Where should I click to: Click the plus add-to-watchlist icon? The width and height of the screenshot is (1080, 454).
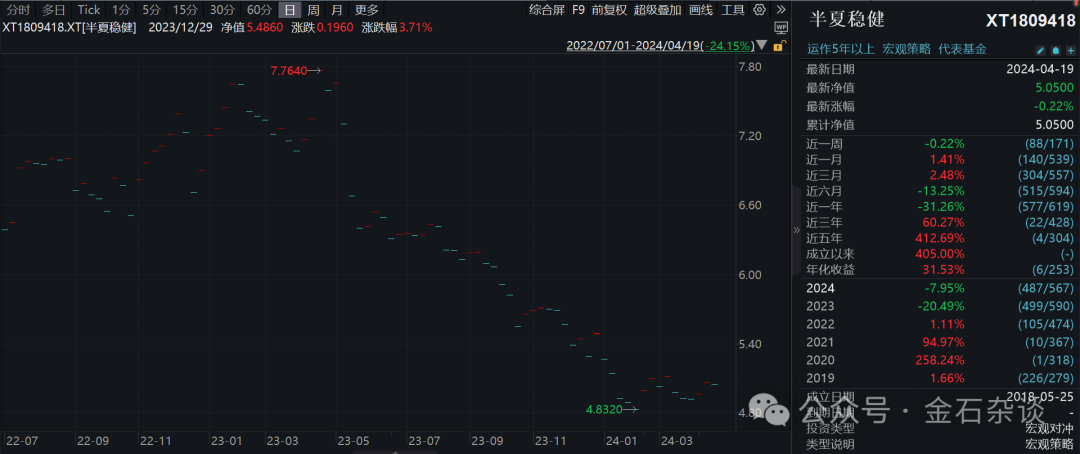point(1070,50)
